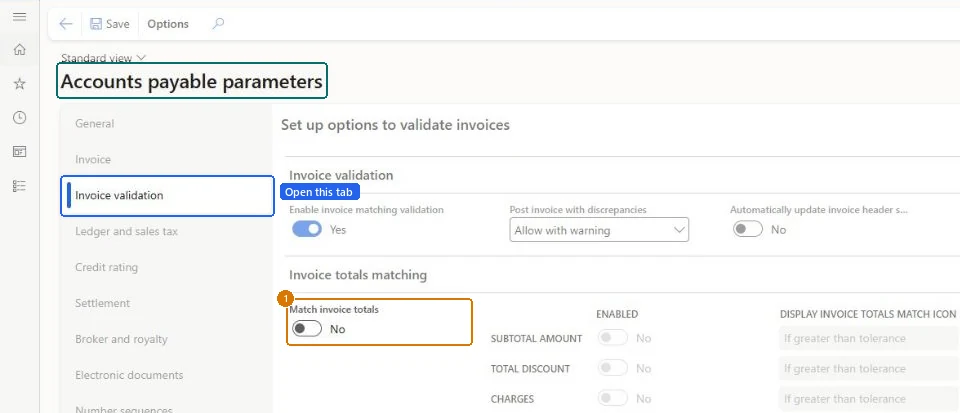The height and width of the screenshot is (413, 960).
Task: Open Subtotal amount match icon dropdown
Action: (869, 338)
